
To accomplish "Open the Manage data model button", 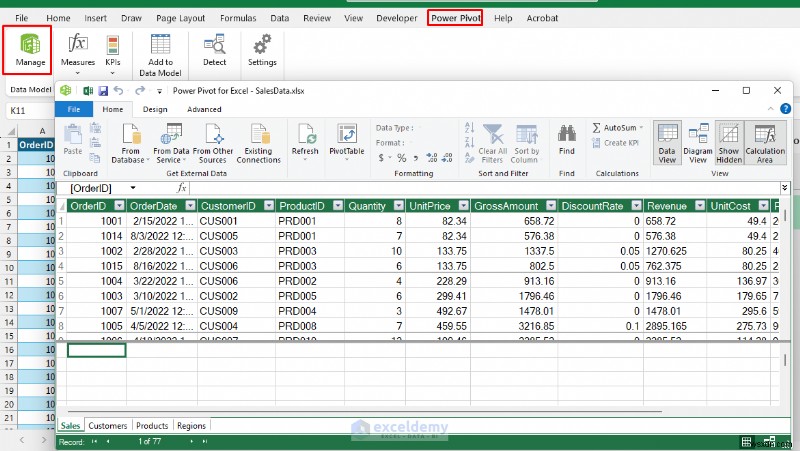I will coord(30,50).
